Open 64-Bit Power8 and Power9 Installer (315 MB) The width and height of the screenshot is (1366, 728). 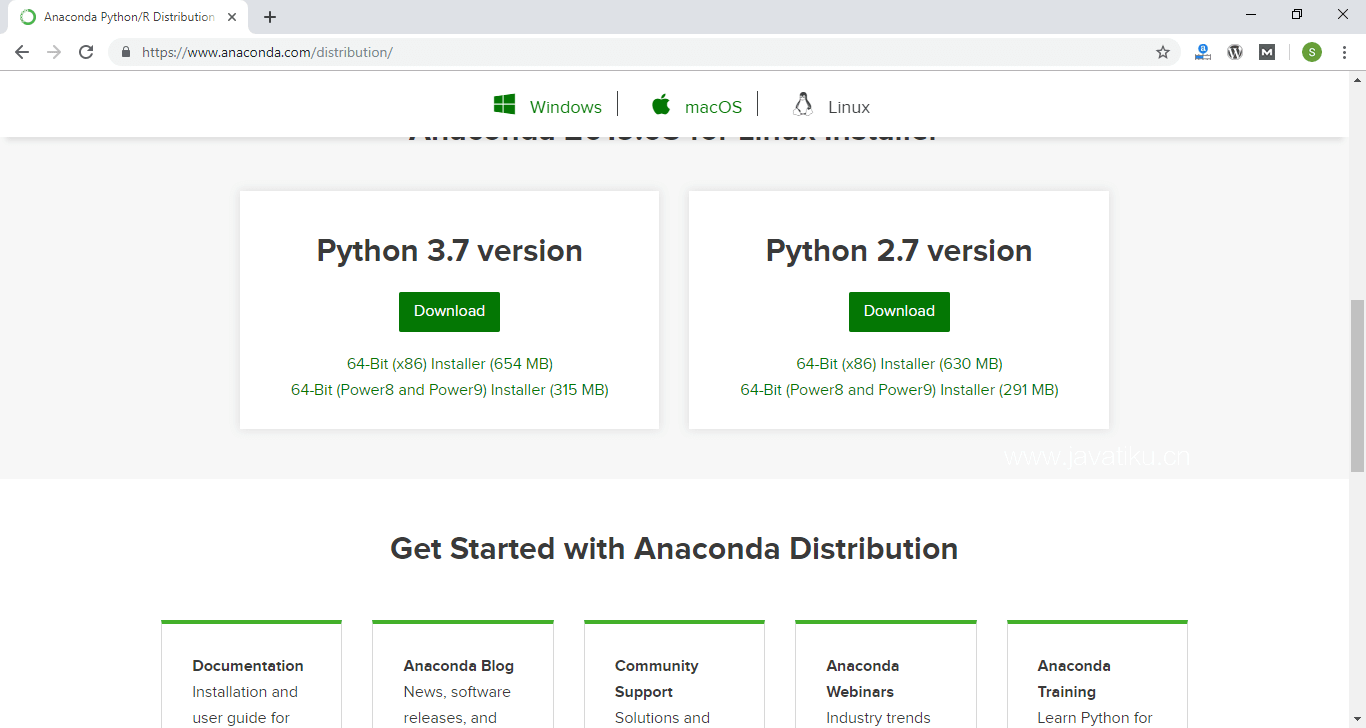click(450, 390)
